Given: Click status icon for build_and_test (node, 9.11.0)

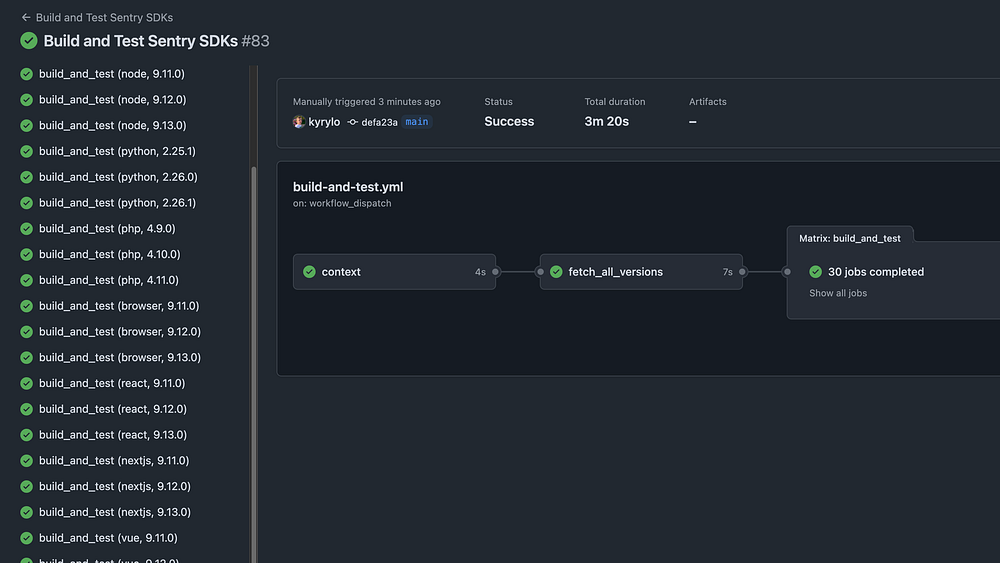Looking at the screenshot, I should pyautogui.click(x=27, y=74).
